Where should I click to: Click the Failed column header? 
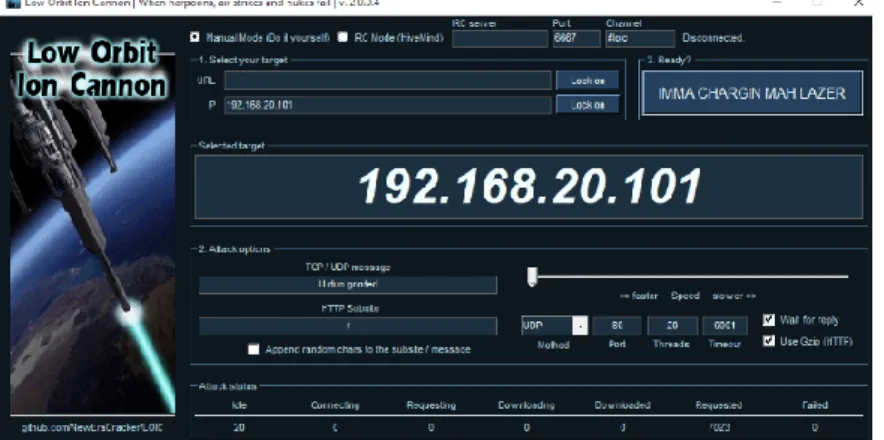coord(815,405)
